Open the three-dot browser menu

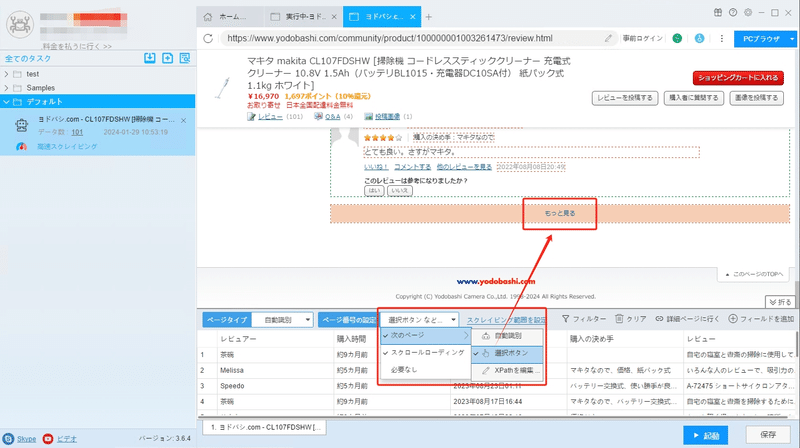pyautogui.click(x=721, y=38)
